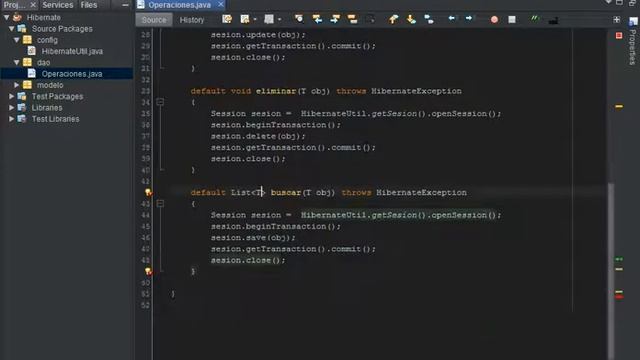Shift line right arrow icon
Image resolution: width=640 pixels, height=360 pixels.
pos(469,18)
